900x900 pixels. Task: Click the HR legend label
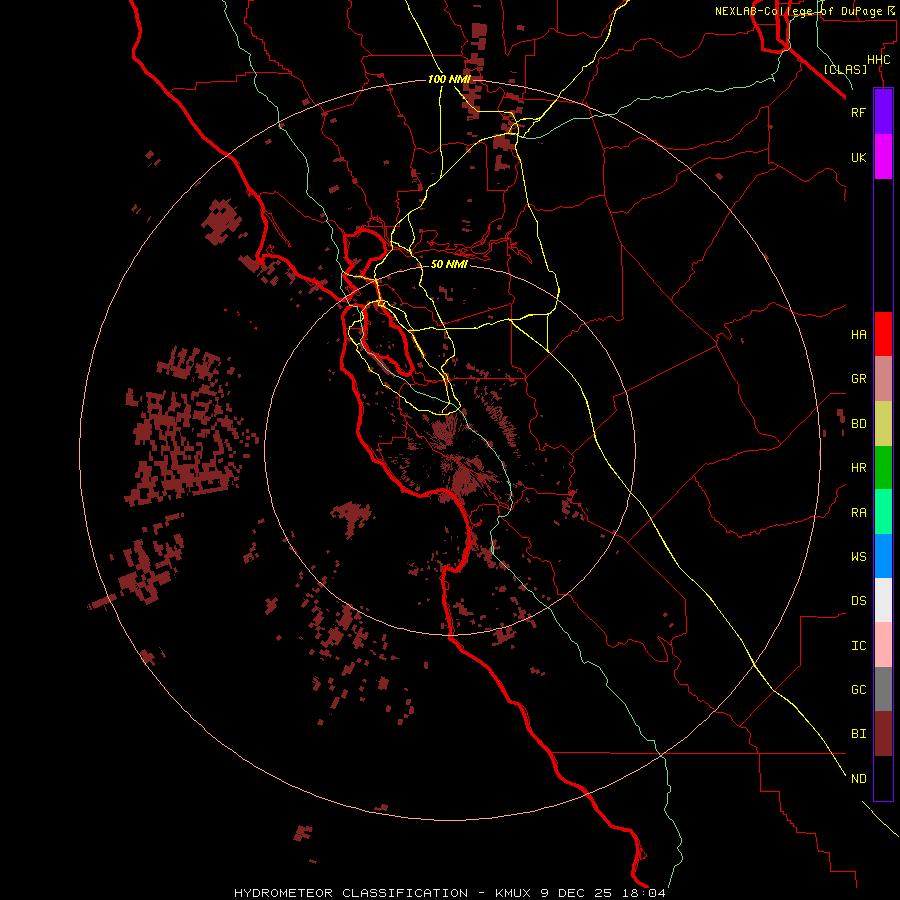click(859, 468)
